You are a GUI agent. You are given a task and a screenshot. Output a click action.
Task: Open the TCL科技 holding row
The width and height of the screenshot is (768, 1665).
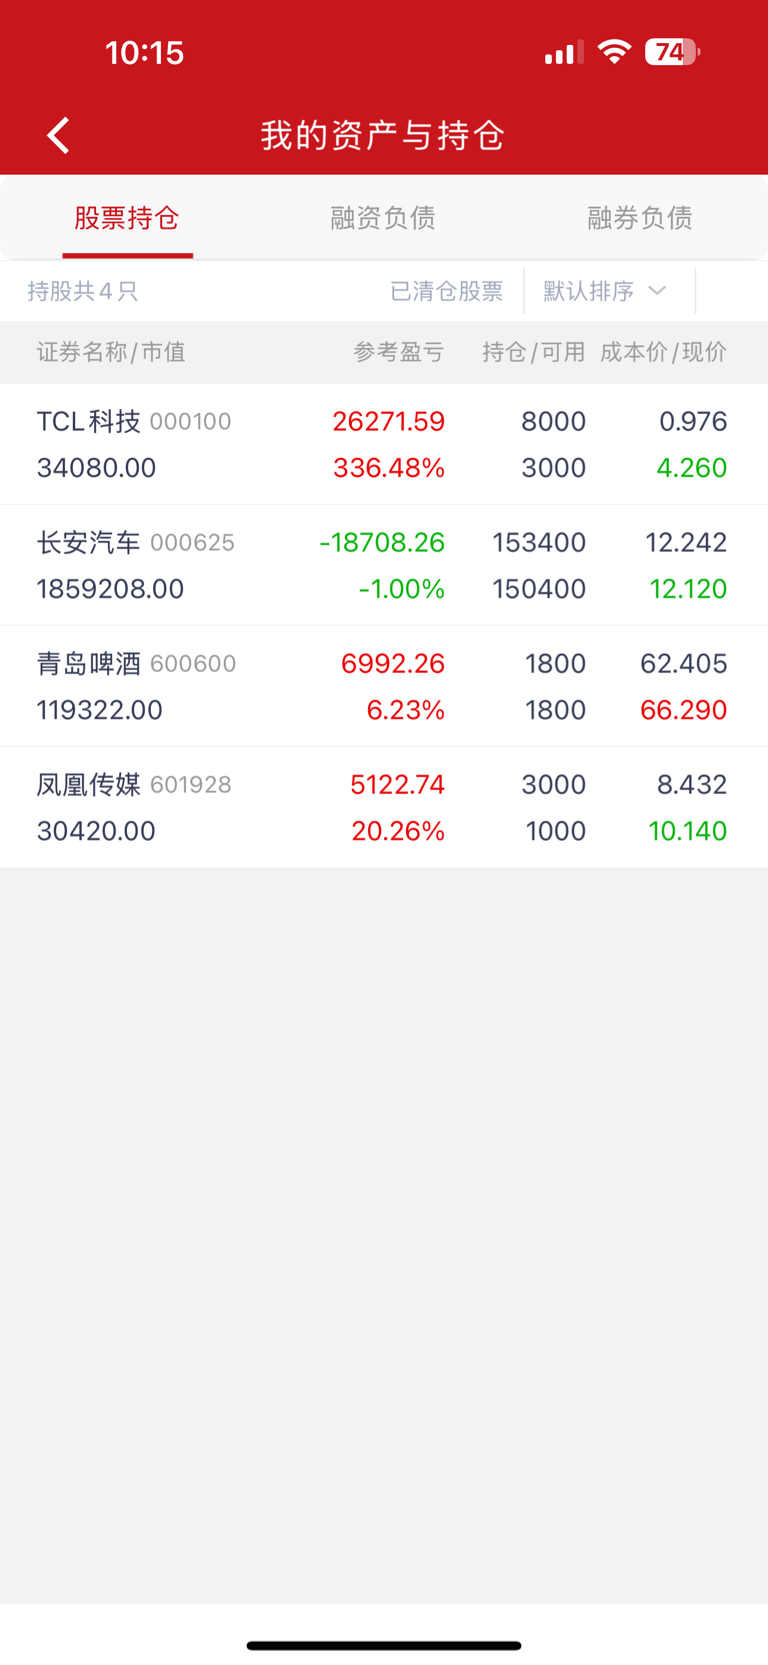point(383,444)
